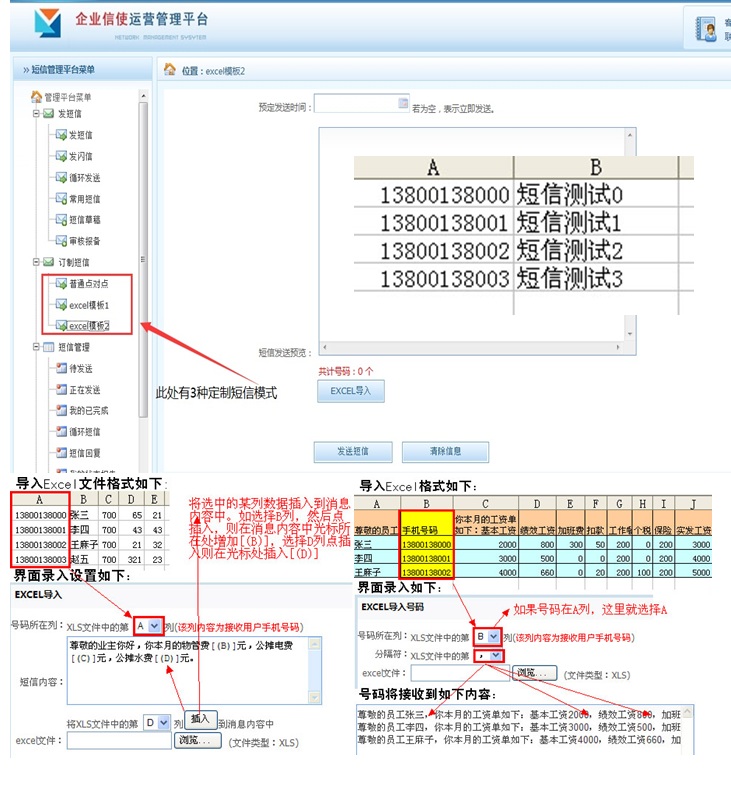The width and height of the screenshot is (731, 787).
Task: Click the 短信管理平台菜单 panel header
Action: (82, 69)
